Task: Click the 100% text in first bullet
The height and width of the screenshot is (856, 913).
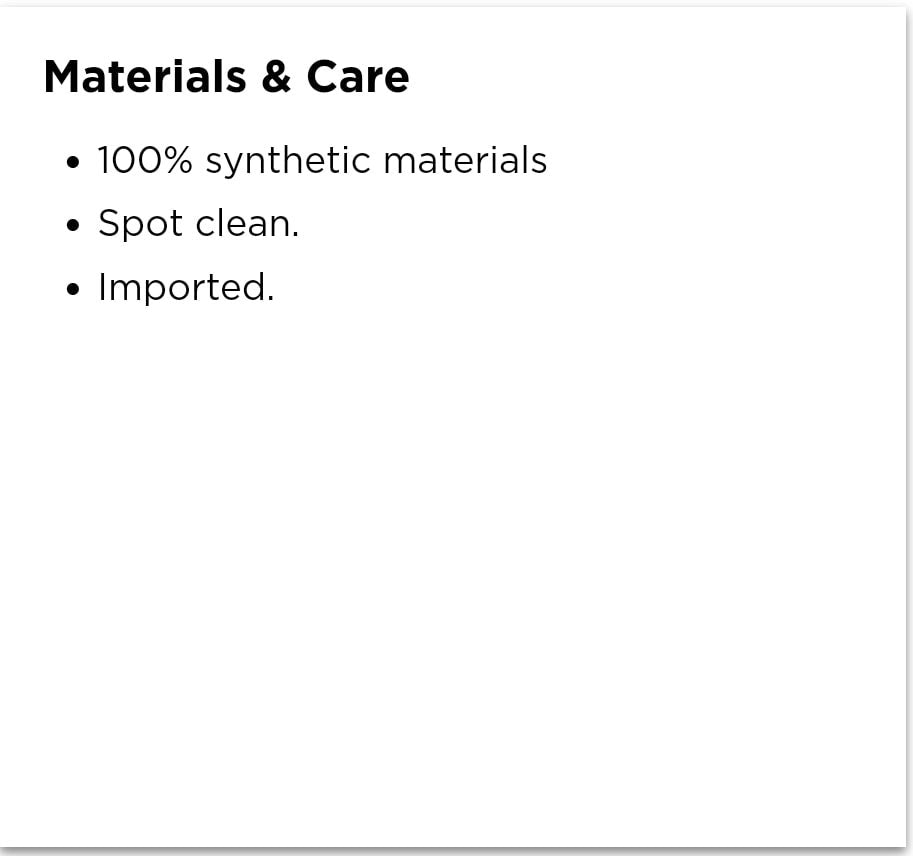Action: click(144, 160)
